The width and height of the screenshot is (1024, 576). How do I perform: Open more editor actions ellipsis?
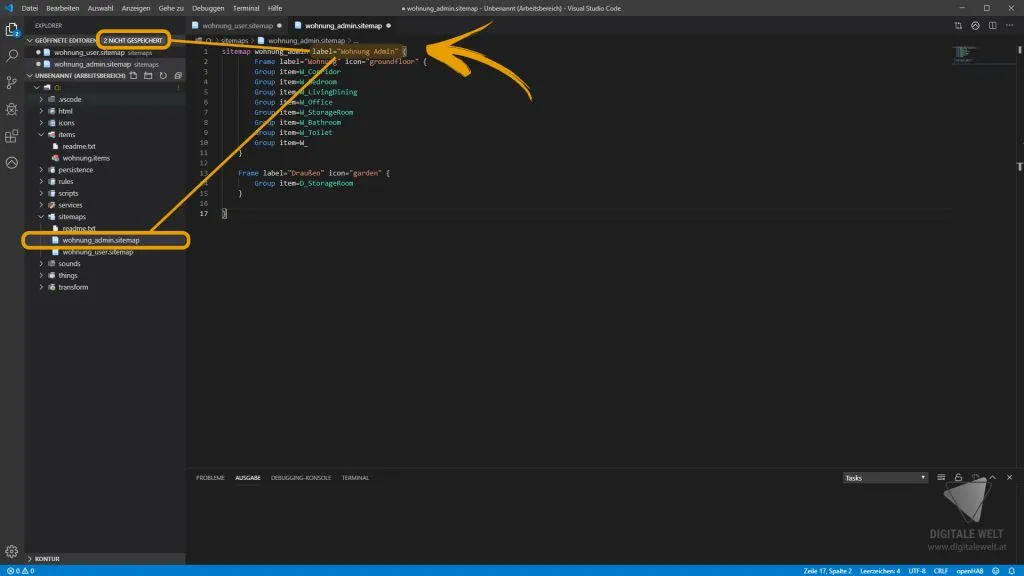[x=1010, y=25]
